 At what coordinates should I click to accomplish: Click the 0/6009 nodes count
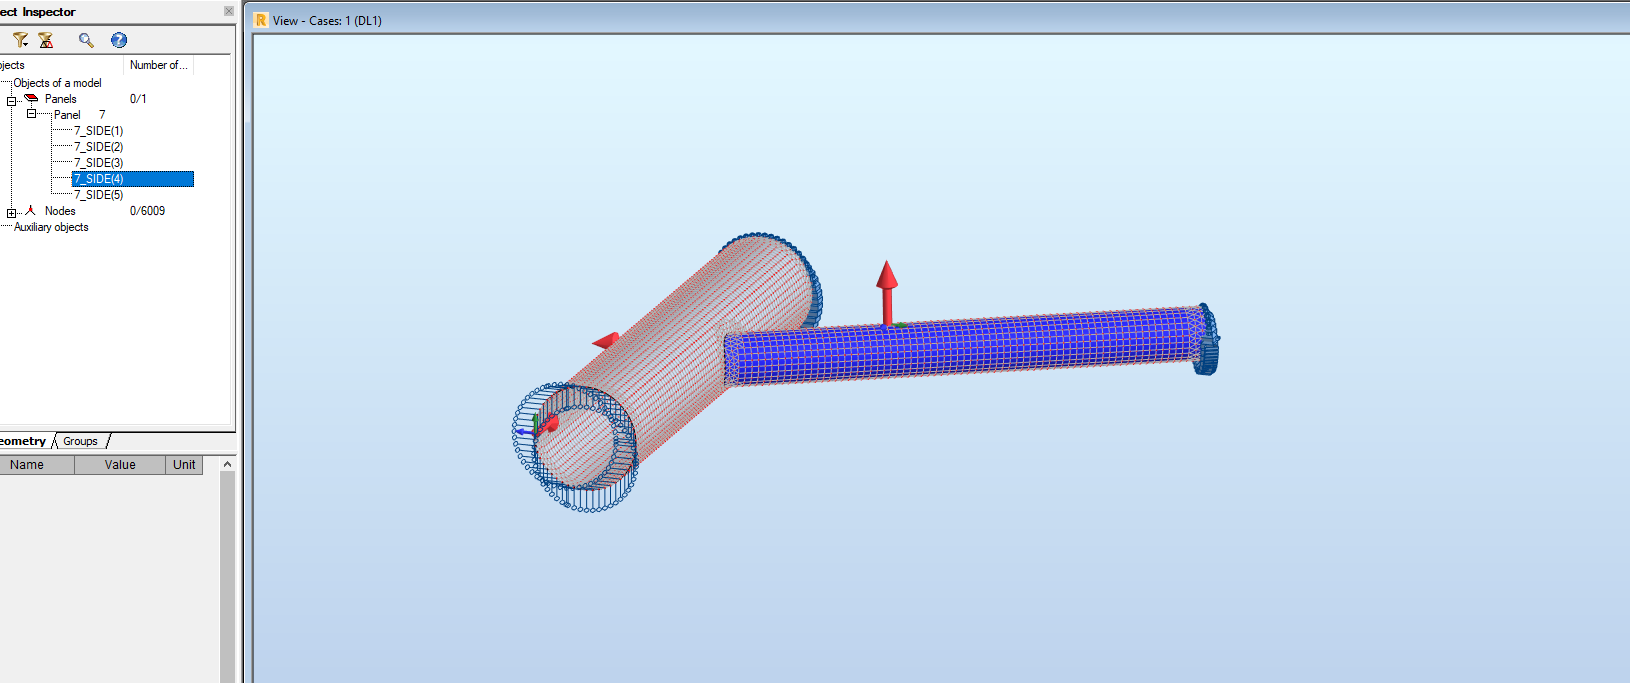point(147,211)
